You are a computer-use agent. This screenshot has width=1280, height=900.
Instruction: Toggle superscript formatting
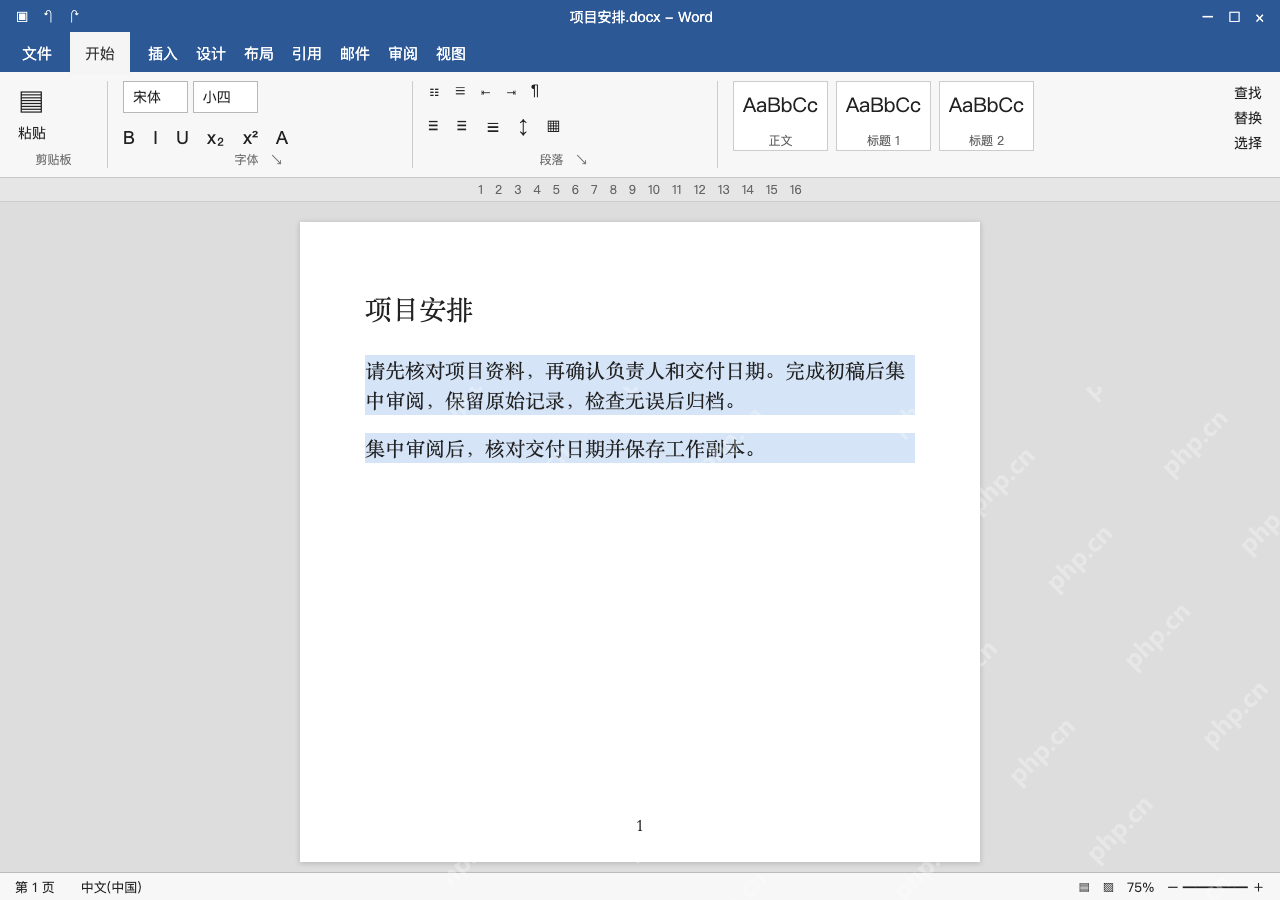250,138
